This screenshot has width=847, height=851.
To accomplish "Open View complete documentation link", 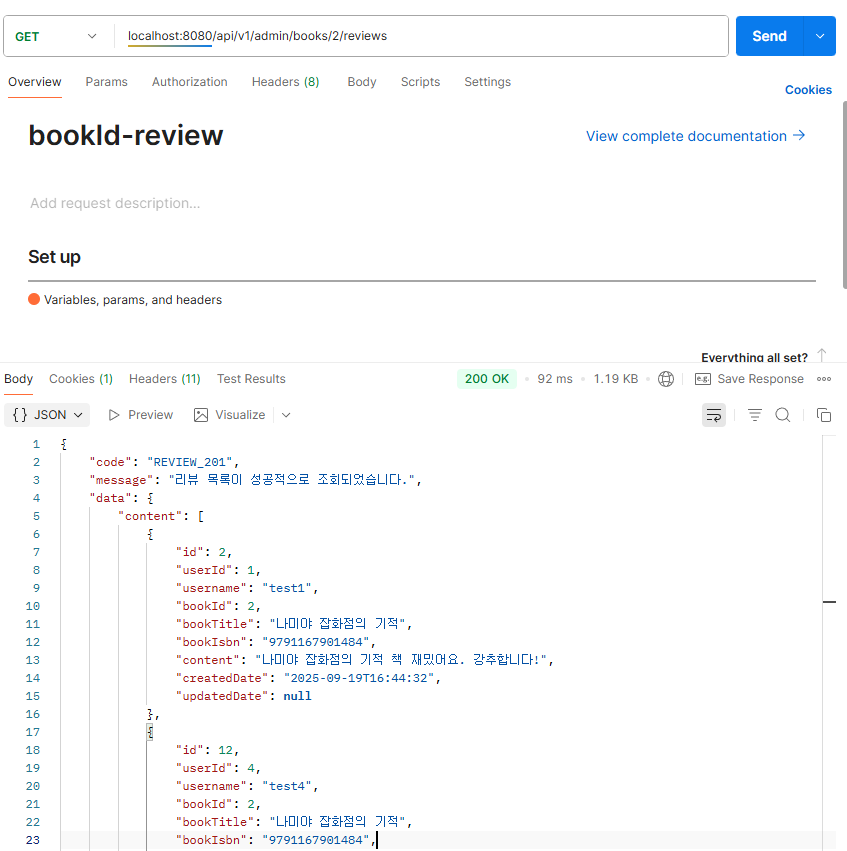I will click(696, 136).
